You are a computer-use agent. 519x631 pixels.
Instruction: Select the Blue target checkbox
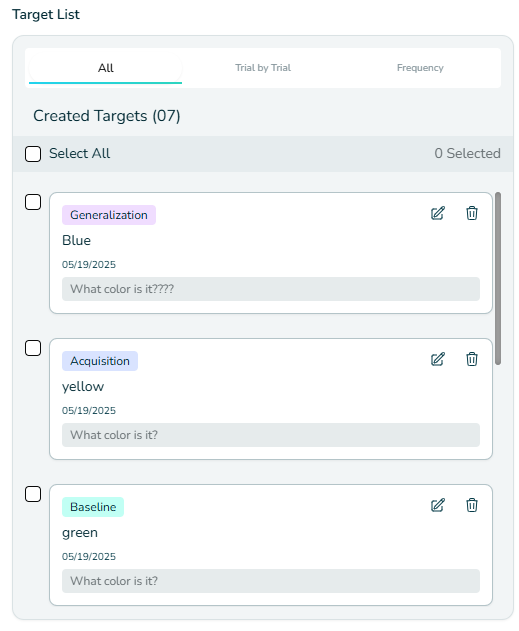click(x=33, y=202)
